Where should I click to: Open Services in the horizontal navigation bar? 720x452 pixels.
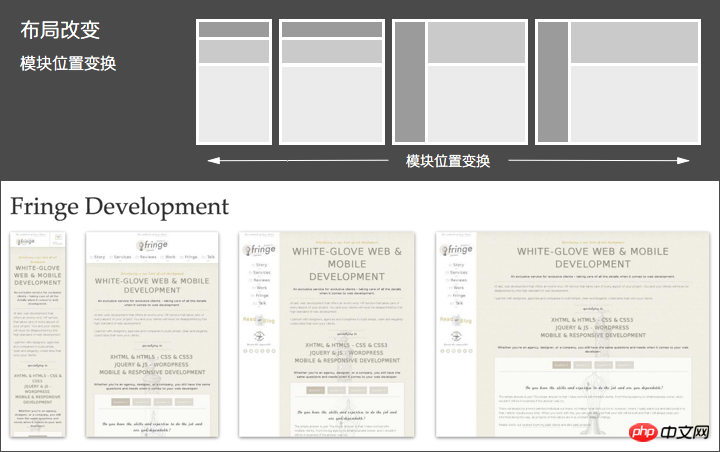(120, 257)
